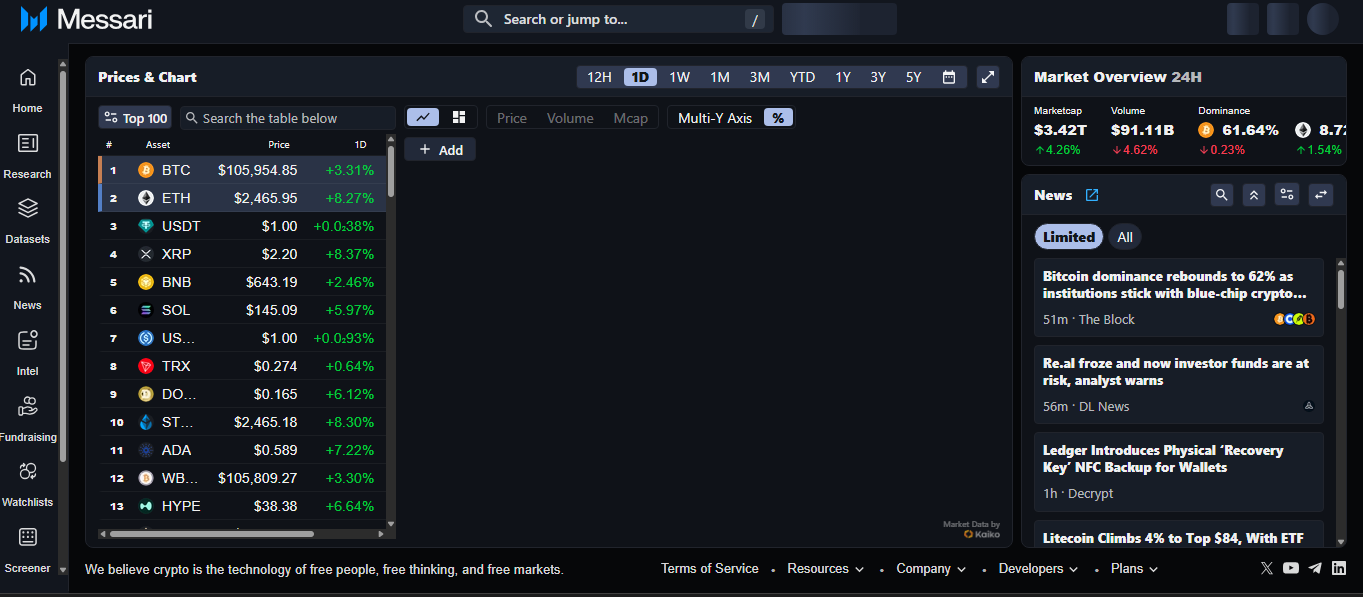Open News panel in external view

pos(1092,195)
